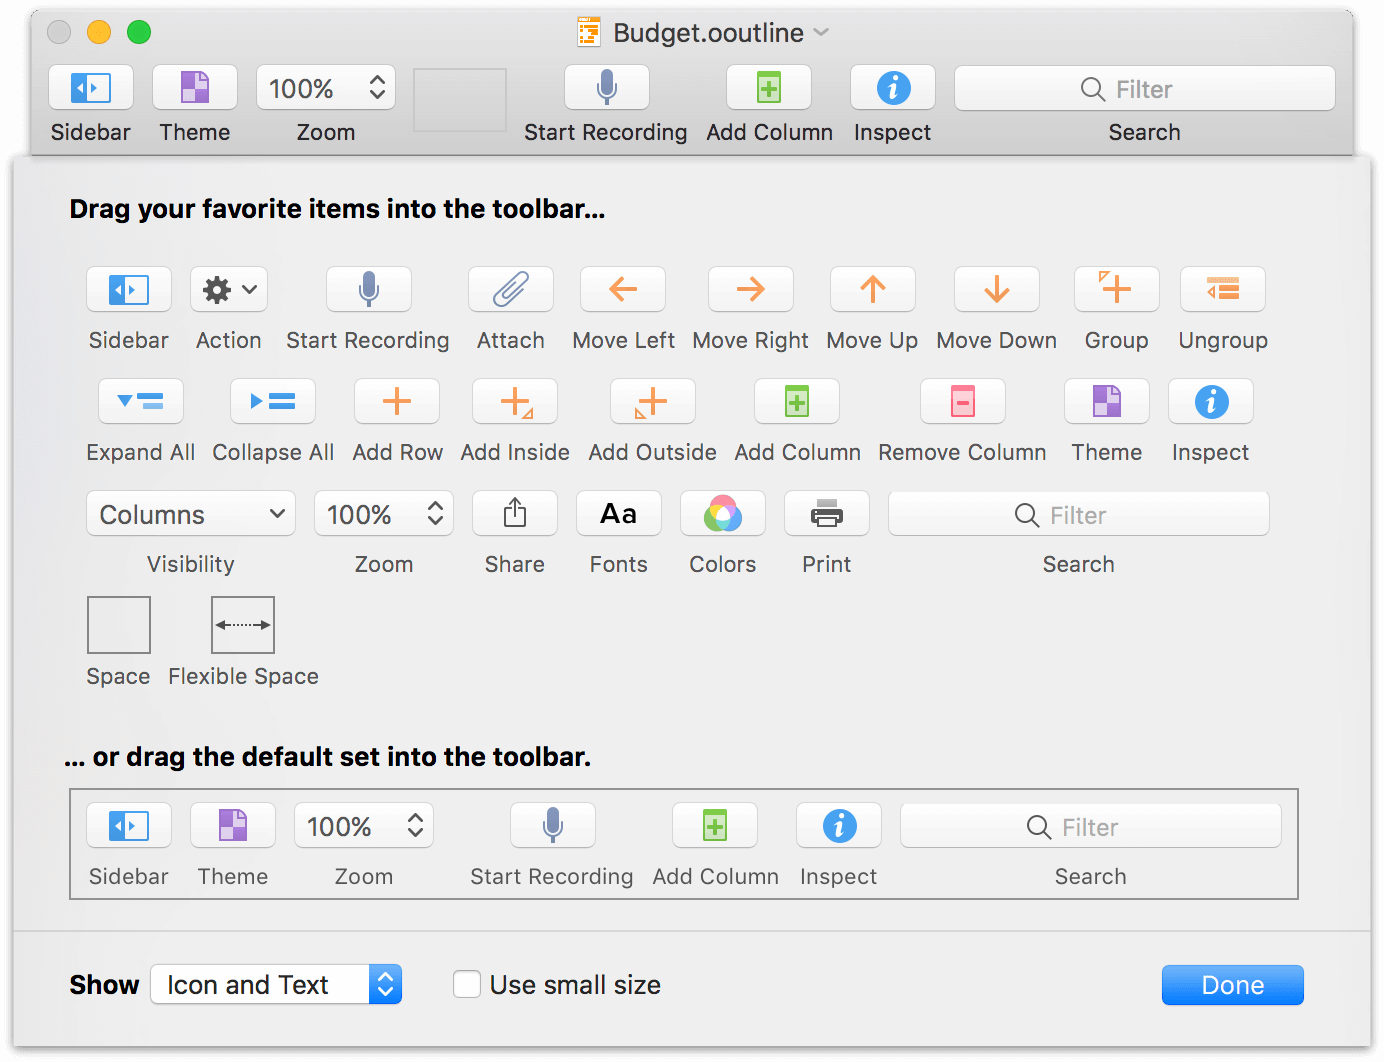Viewport: 1384px width, 1062px height.
Task: Click Start Recording microphone in the top toolbar
Action: (607, 88)
